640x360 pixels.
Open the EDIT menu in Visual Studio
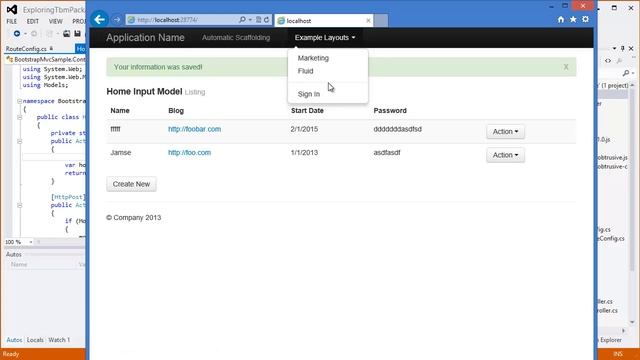(33, 21)
